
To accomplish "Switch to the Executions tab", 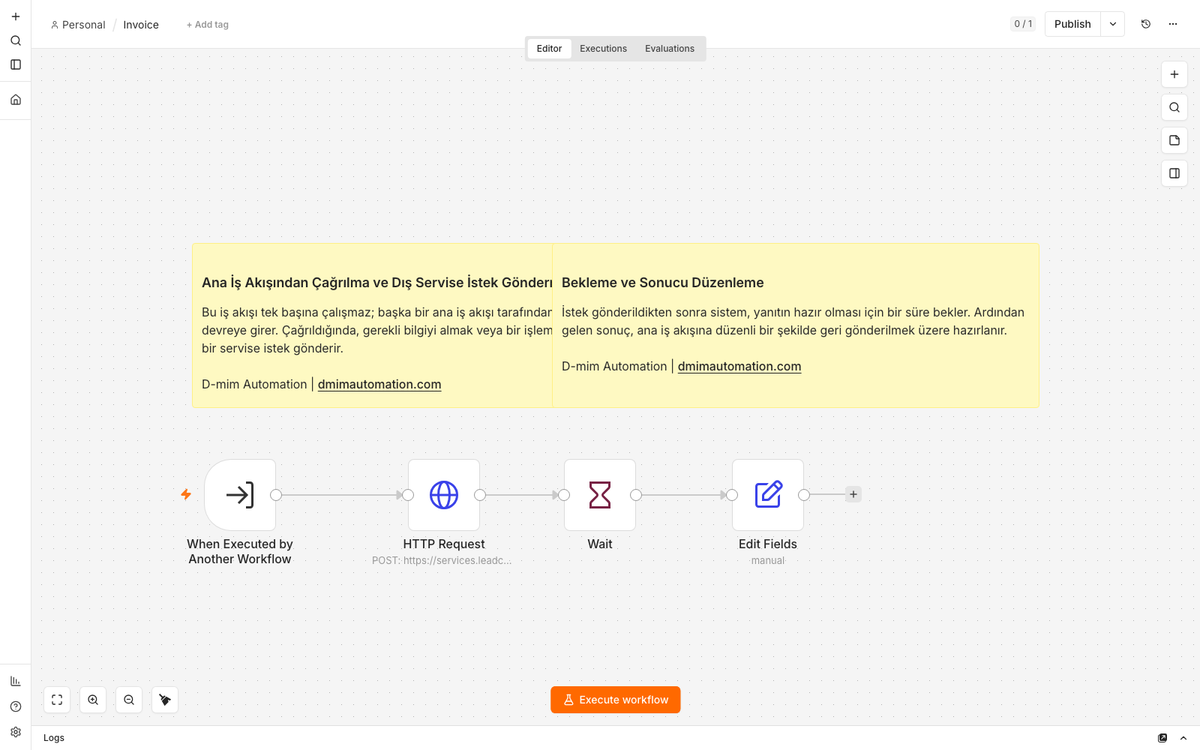I will tap(603, 48).
